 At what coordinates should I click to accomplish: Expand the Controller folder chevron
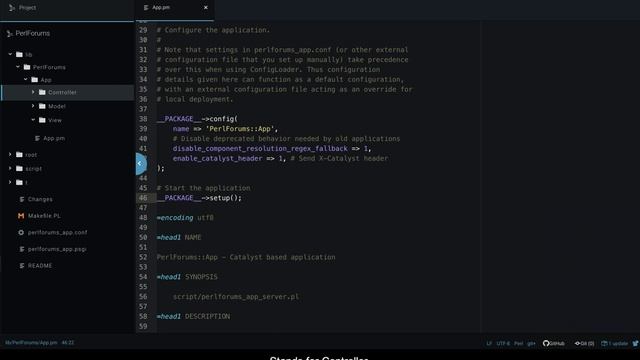click(x=33, y=92)
